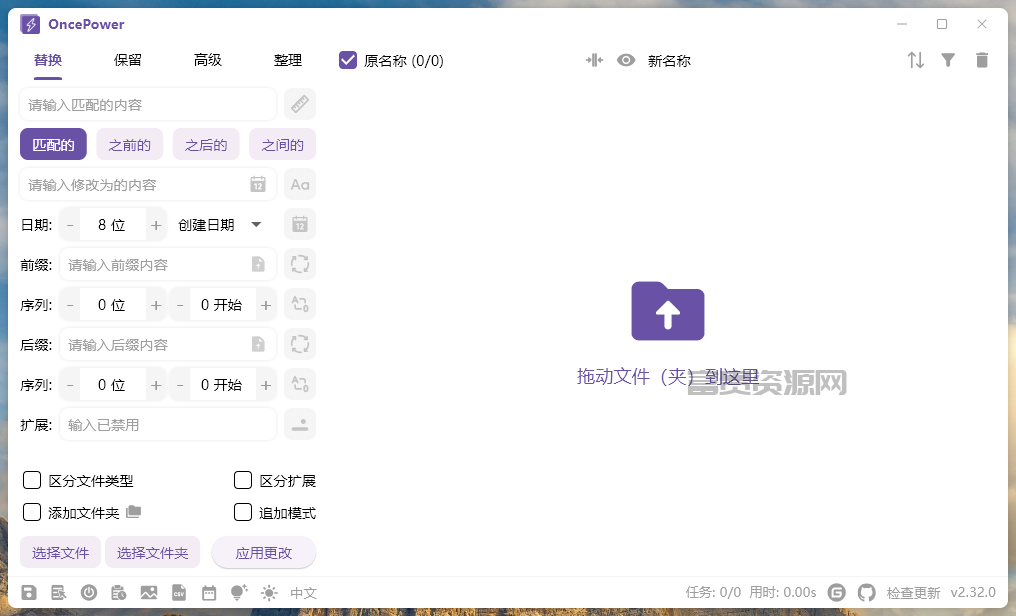Click the 检查更新 link
Image resolution: width=1016 pixels, height=616 pixels.
pos(913,593)
